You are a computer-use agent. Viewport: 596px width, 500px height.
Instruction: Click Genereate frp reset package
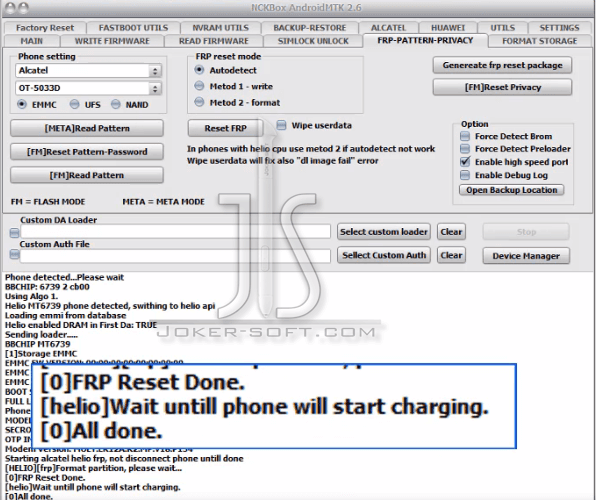coord(502,65)
